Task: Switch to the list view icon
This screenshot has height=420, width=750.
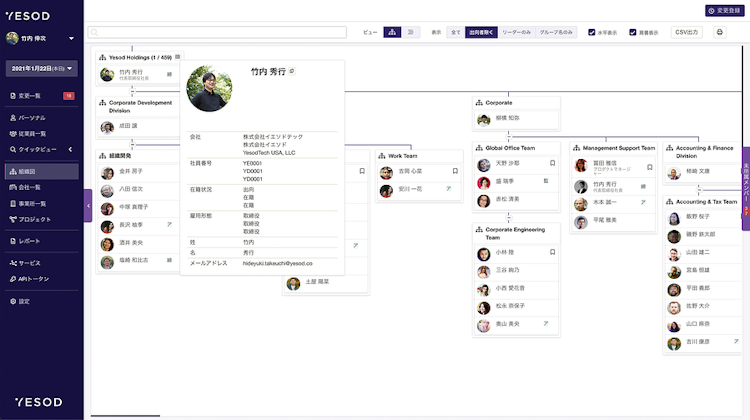Action: pos(410,32)
